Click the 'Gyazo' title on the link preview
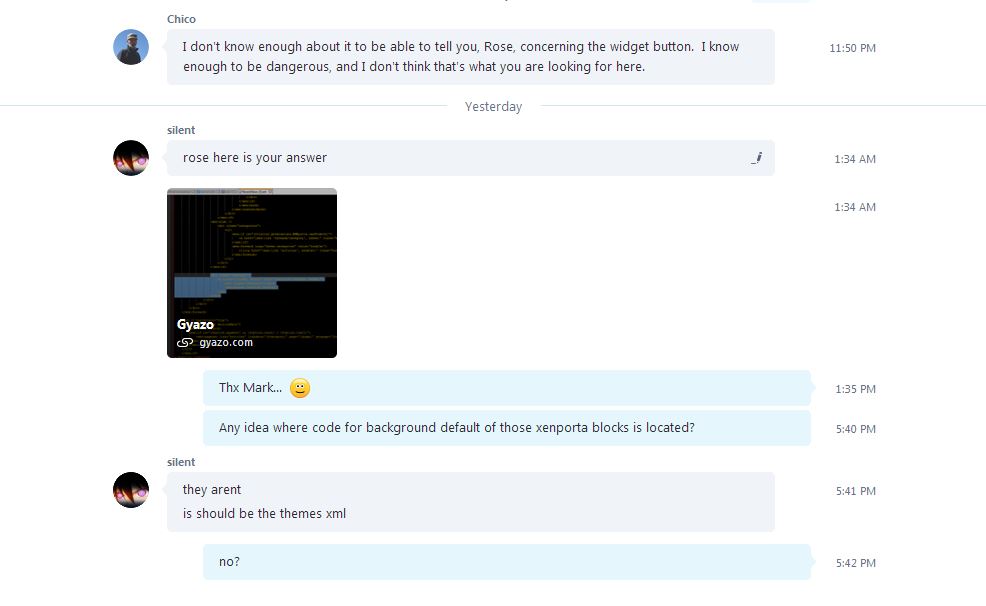The height and width of the screenshot is (606, 986). (195, 325)
